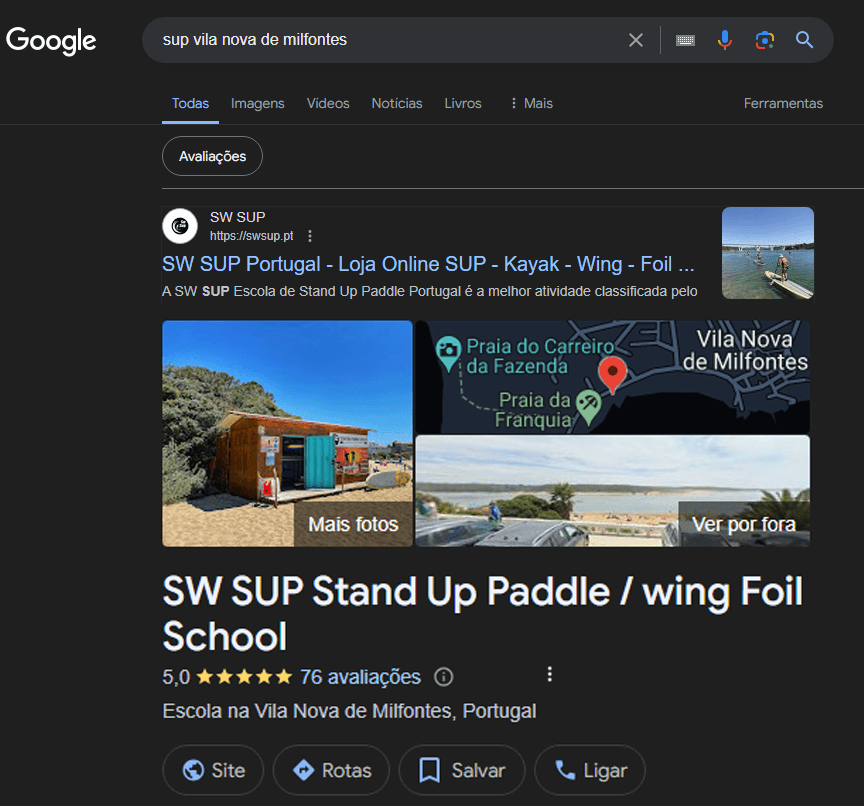Search by image with Google Lens
The image size is (864, 806).
pos(765,40)
